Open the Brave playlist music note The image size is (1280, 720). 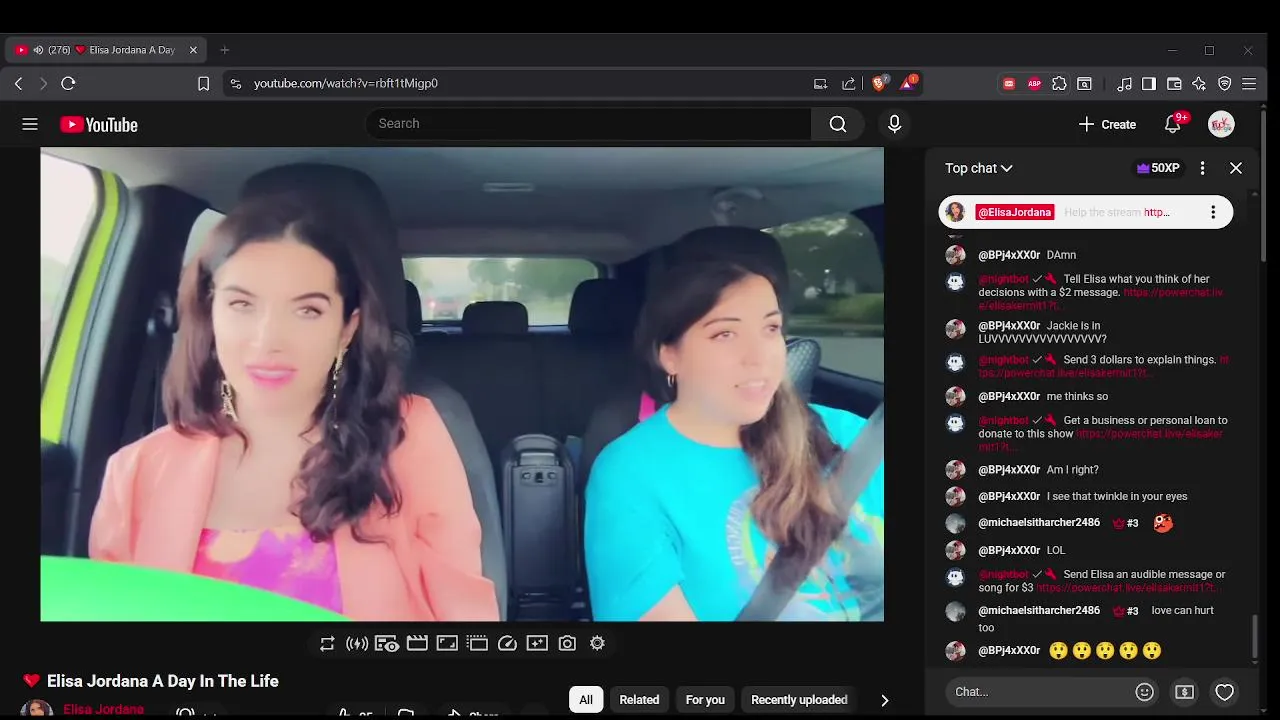point(1125,84)
